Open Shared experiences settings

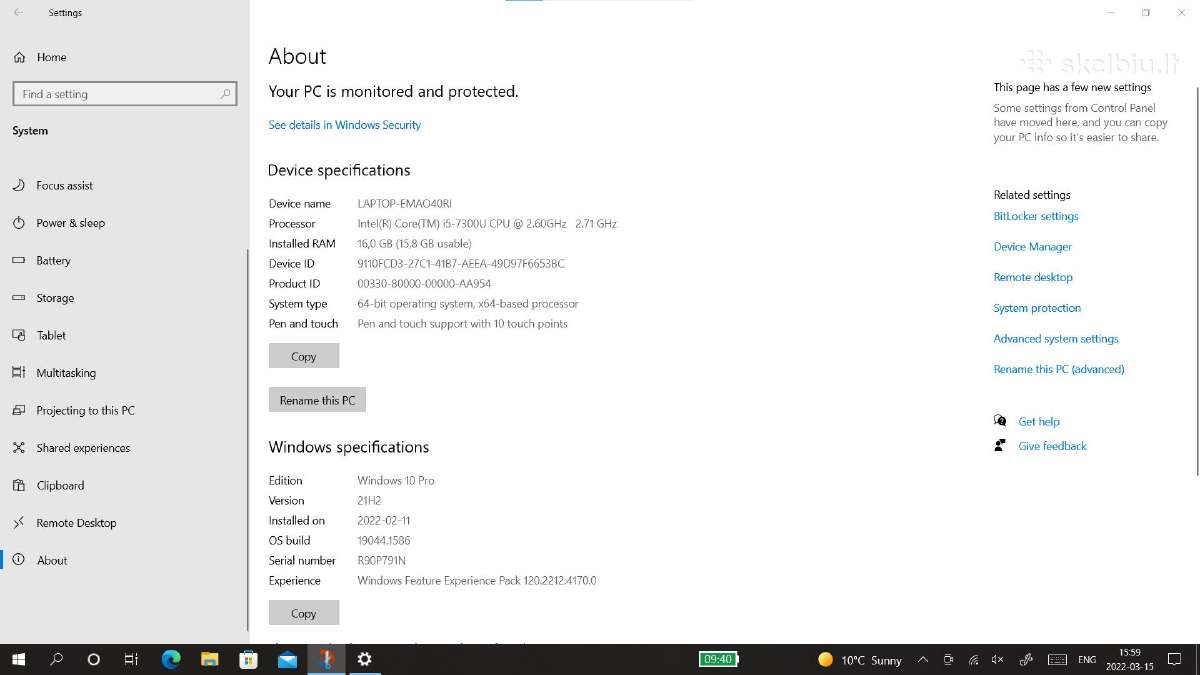[83, 448]
